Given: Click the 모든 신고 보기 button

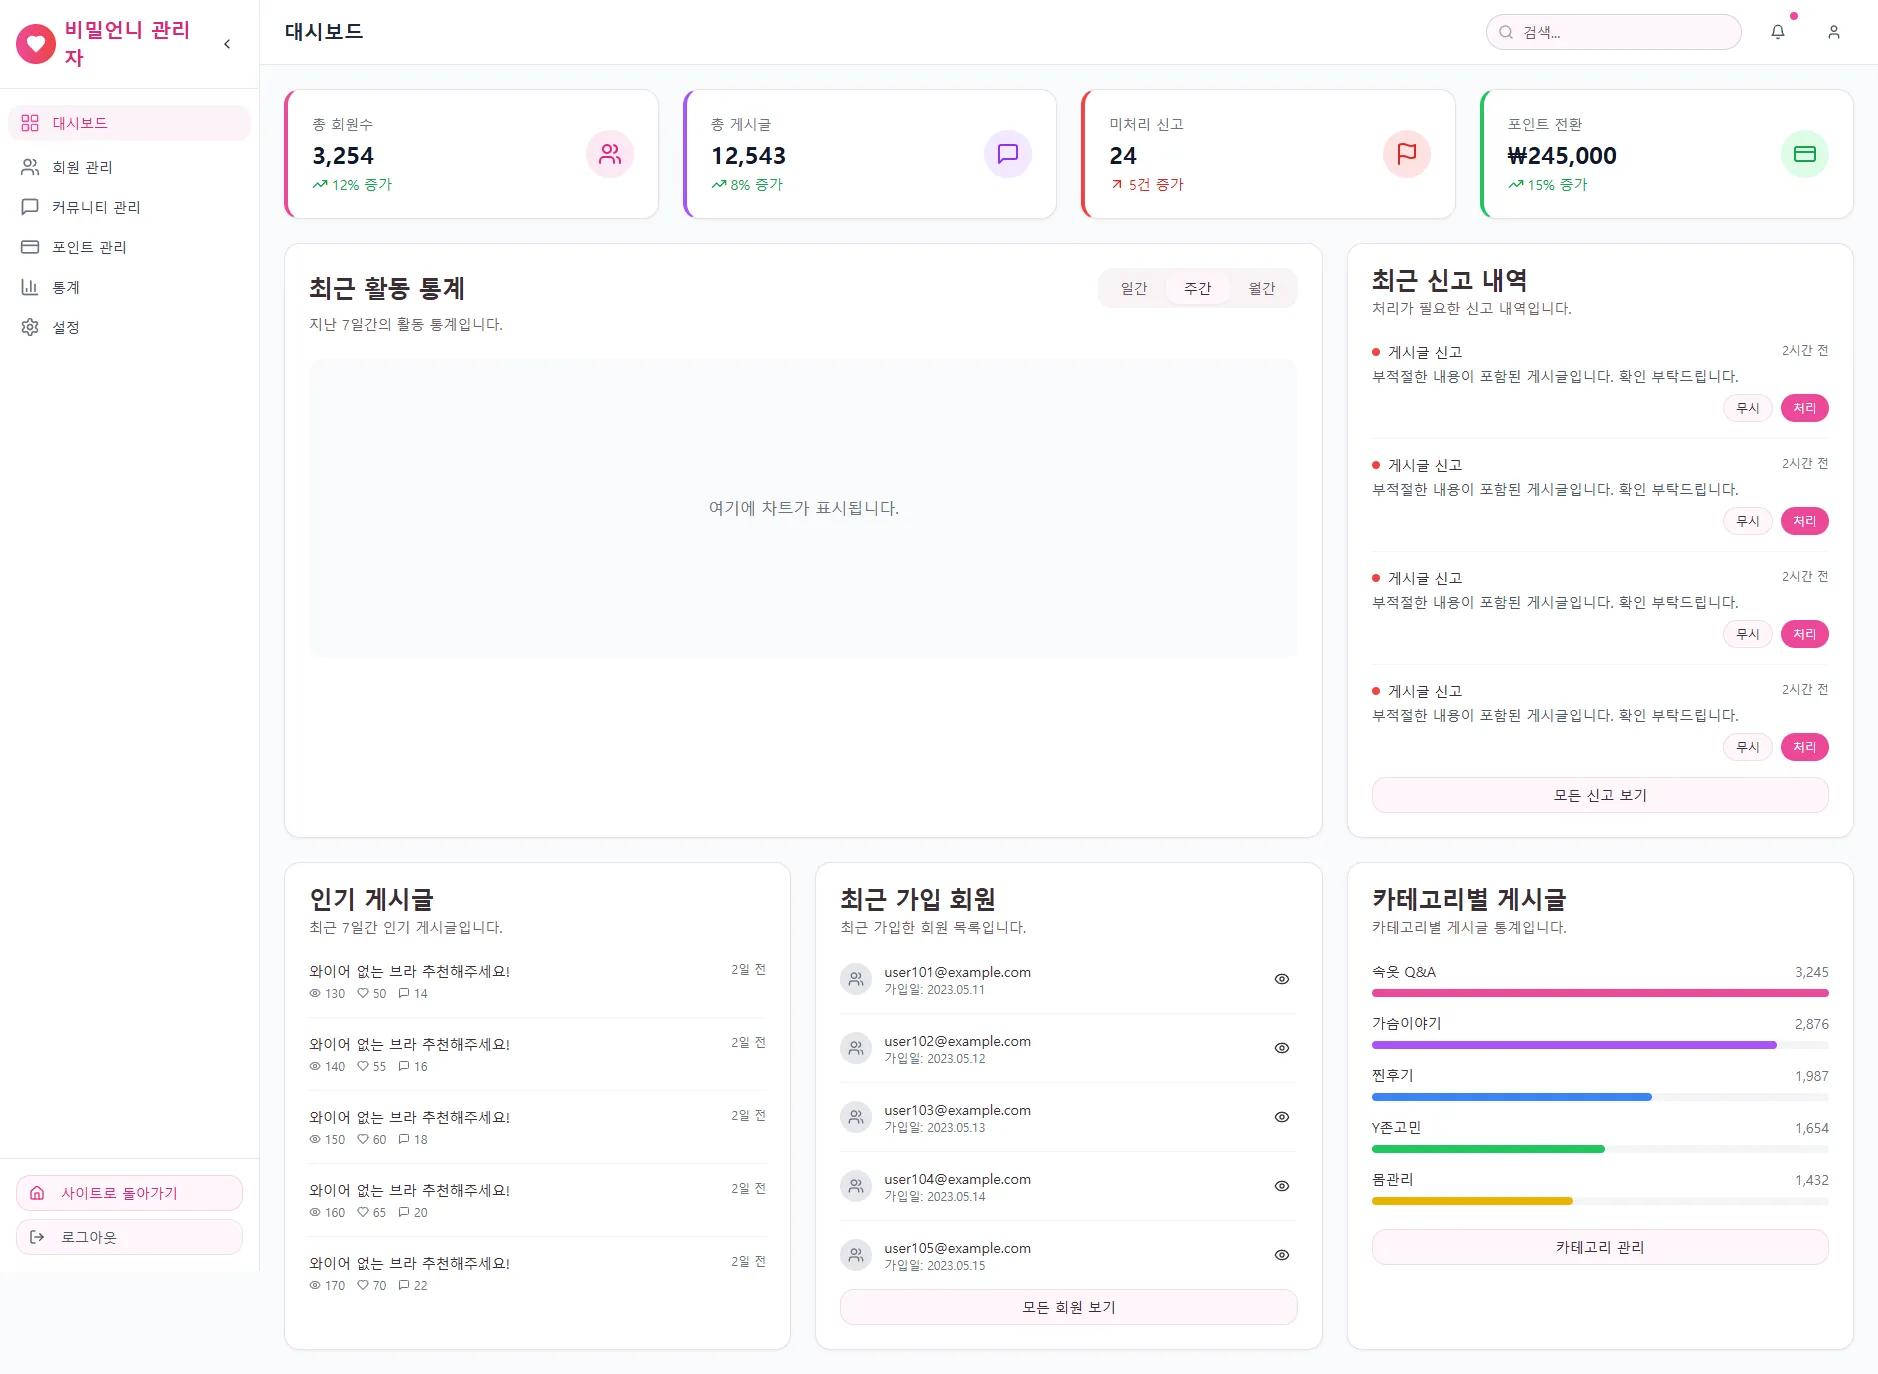Looking at the screenshot, I should coord(1600,795).
